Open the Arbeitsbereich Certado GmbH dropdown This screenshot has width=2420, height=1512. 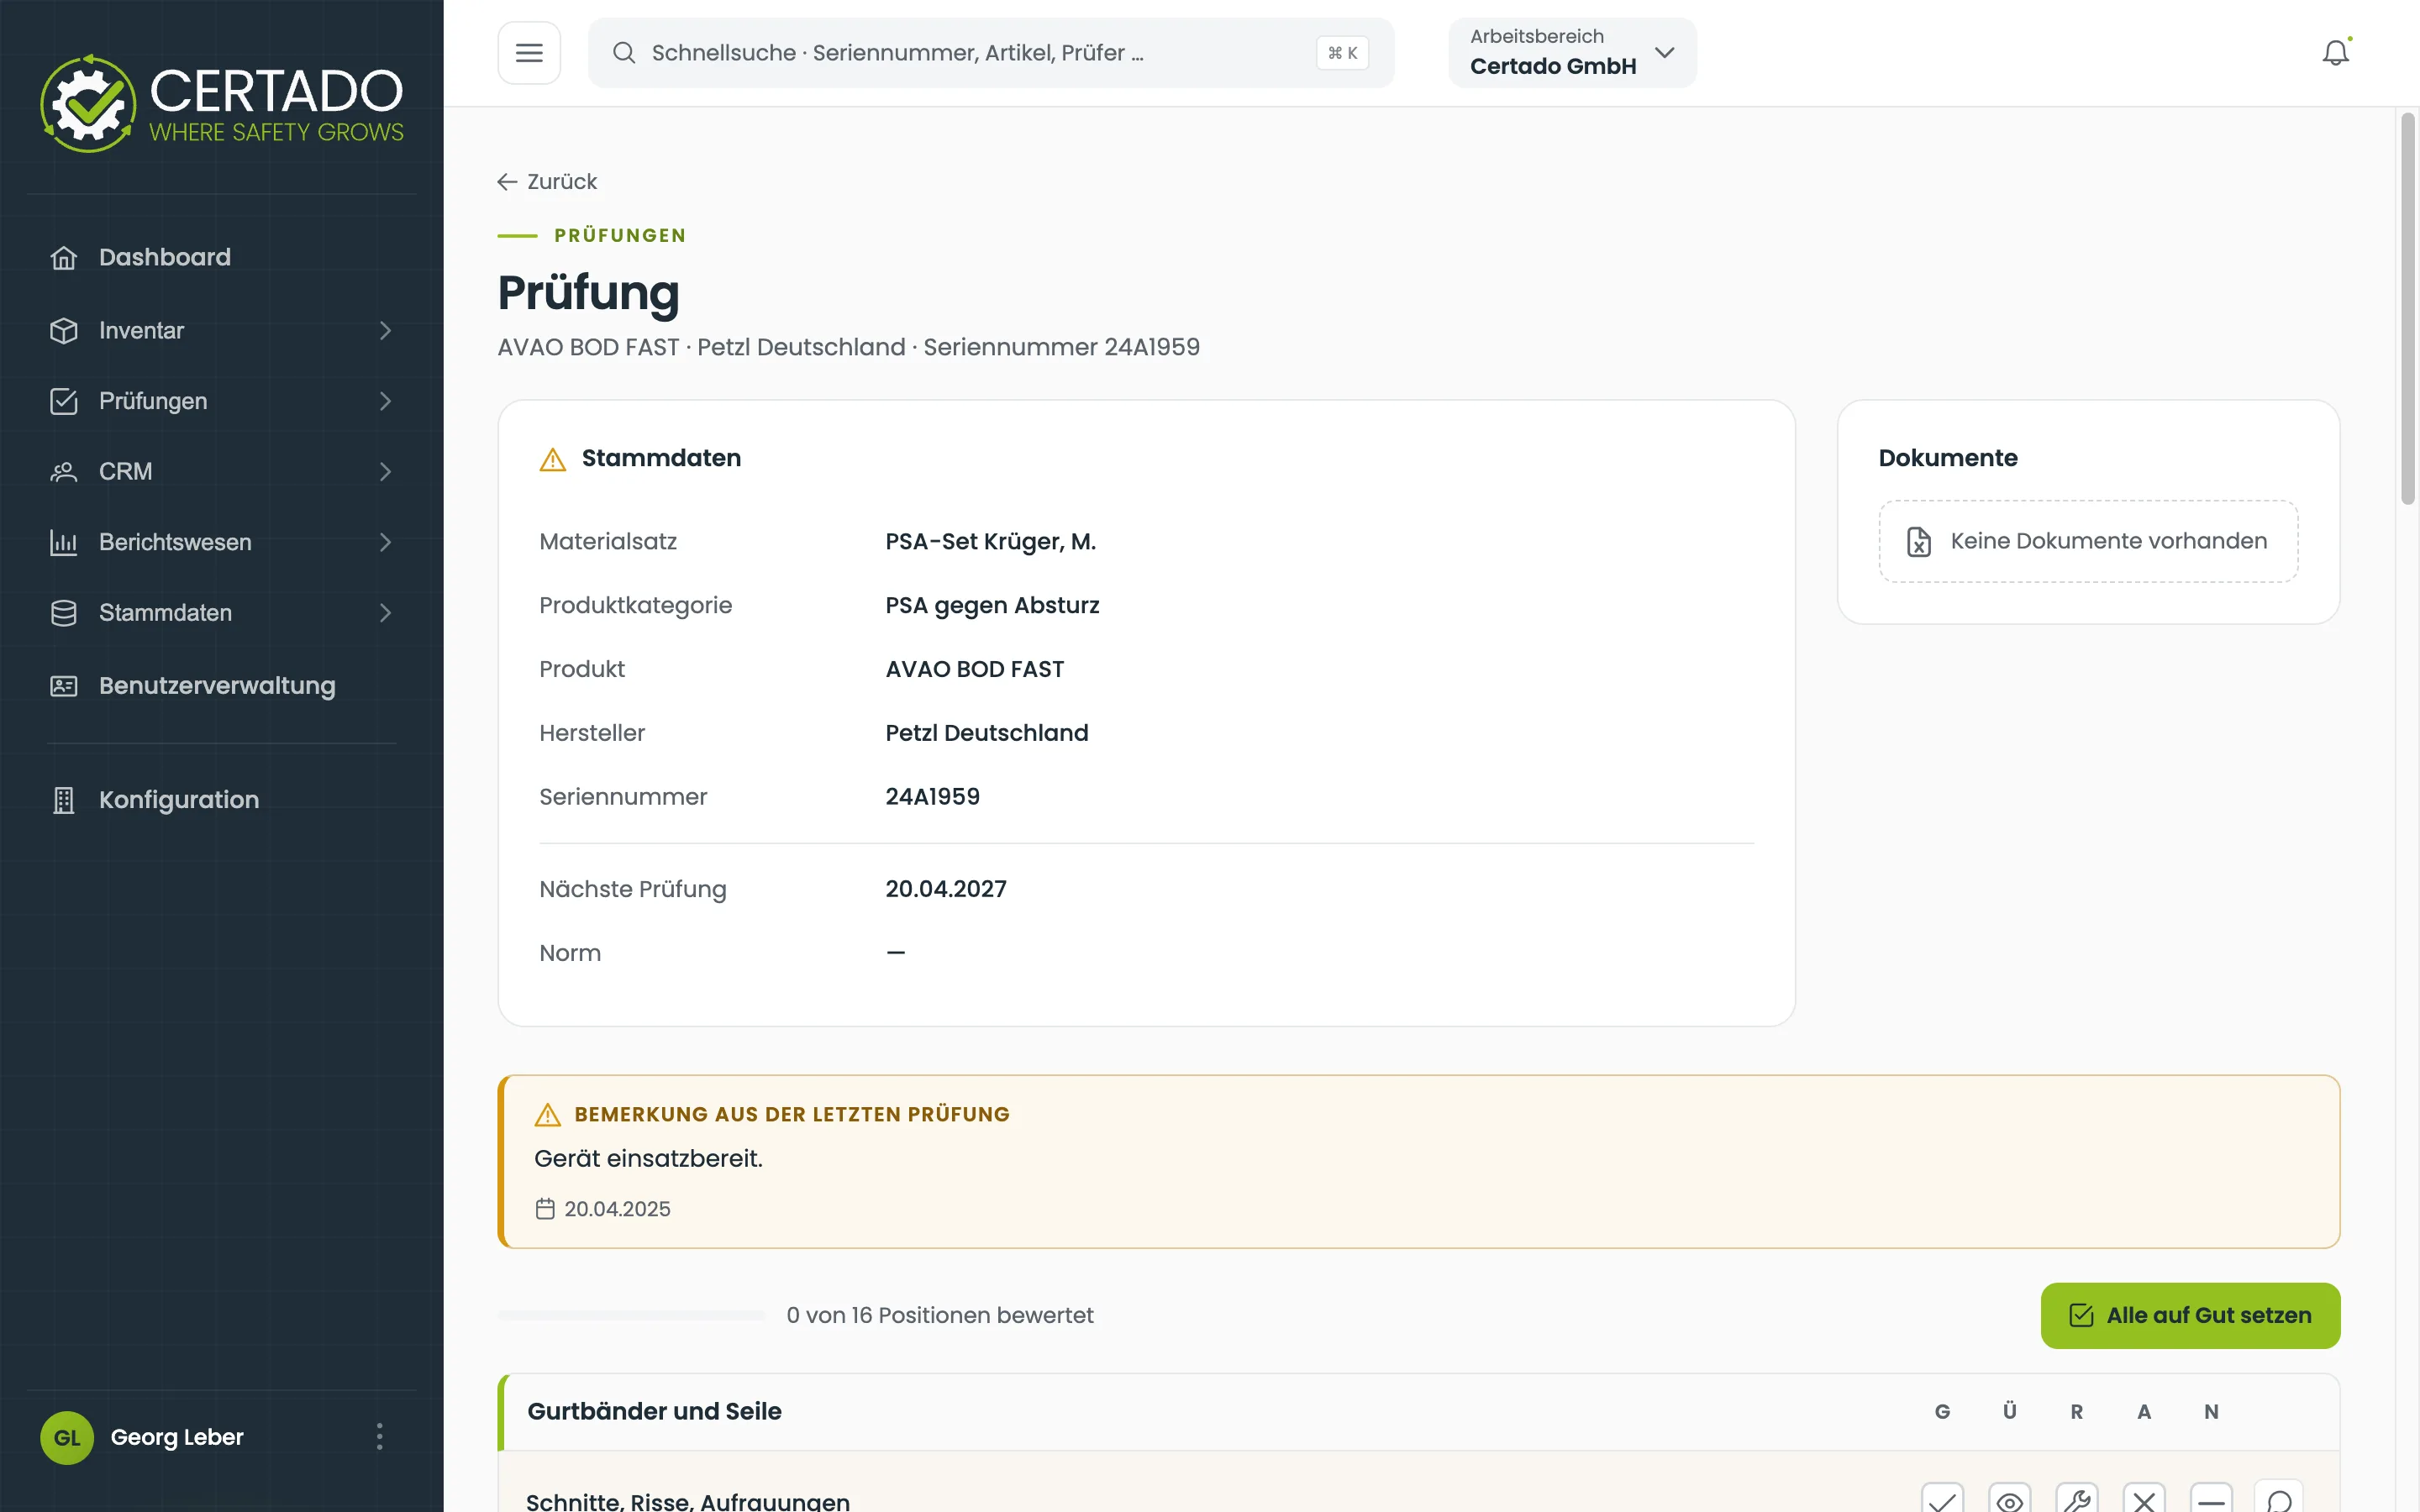[1572, 53]
